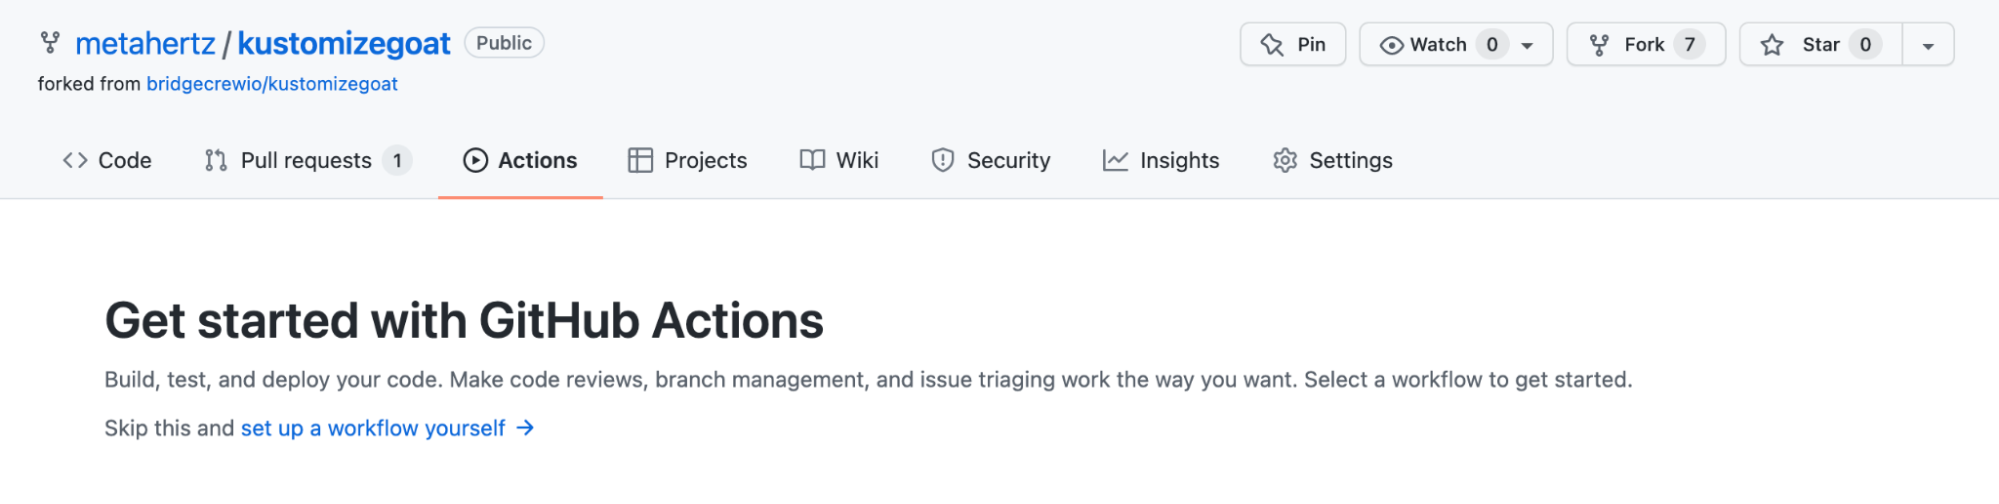Screen dimensions: 1999x504
Task: Click the Security shield icon
Action: [x=942, y=160]
